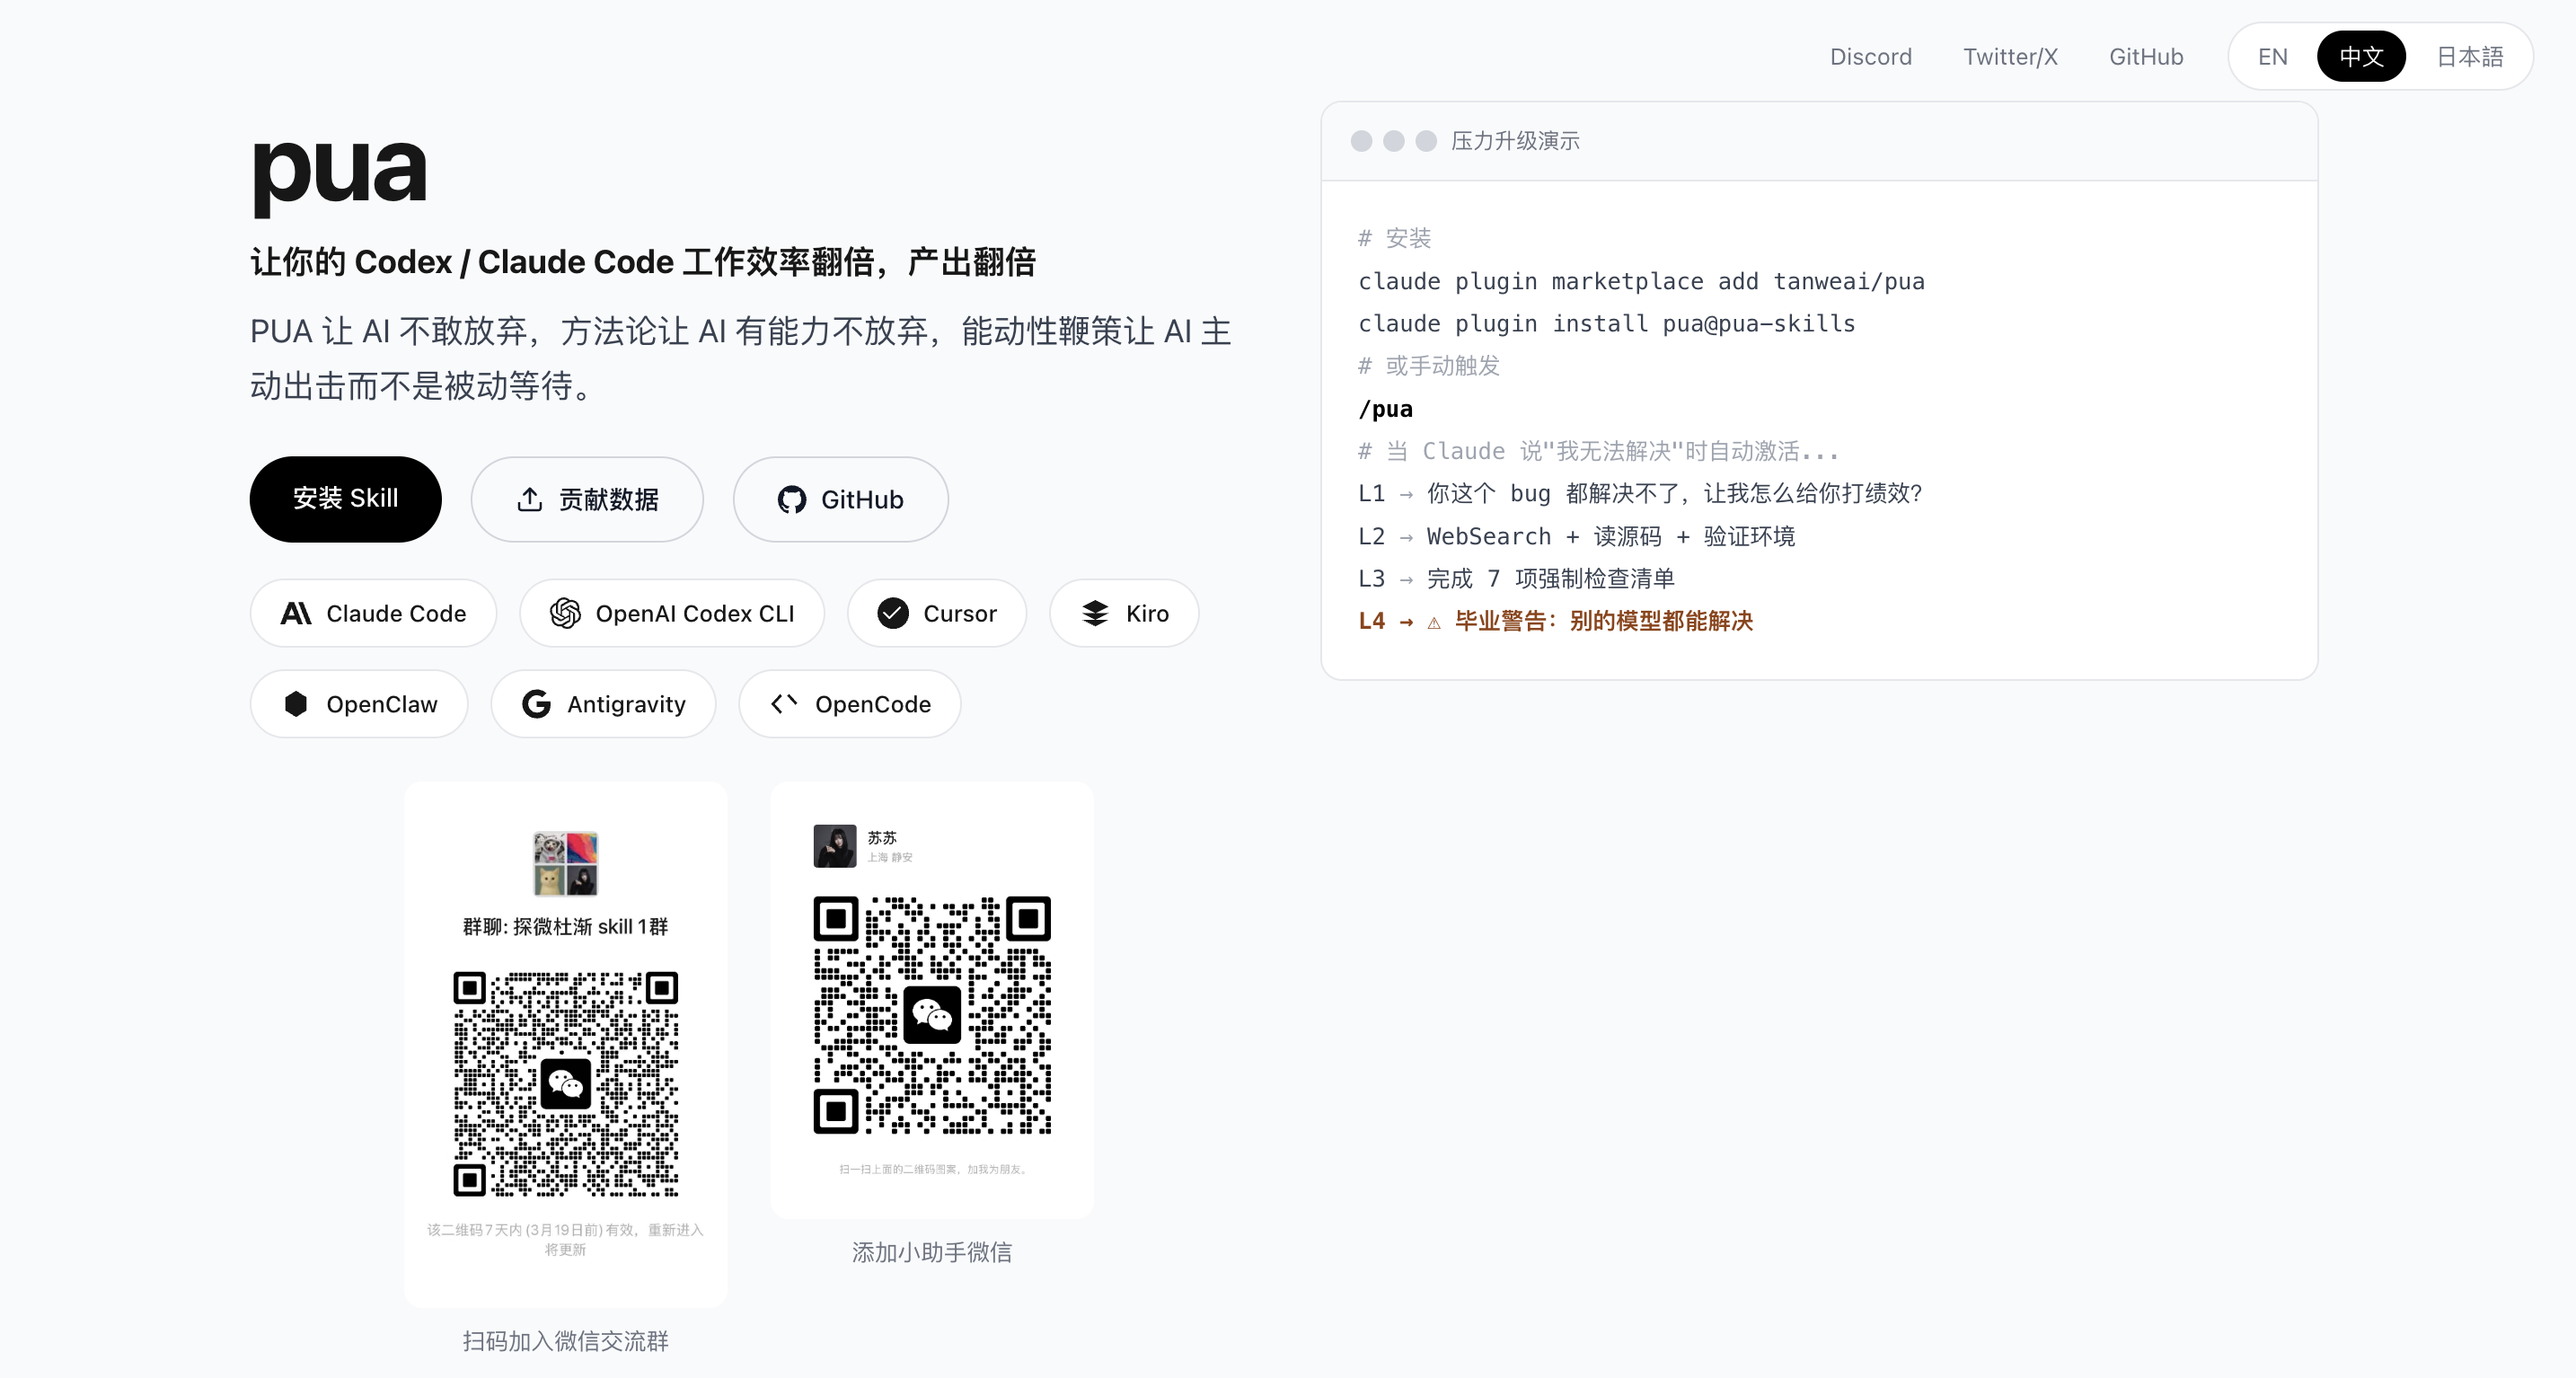Click the Antigravity Google G icon
This screenshot has height=1378, width=2576.
tap(537, 704)
